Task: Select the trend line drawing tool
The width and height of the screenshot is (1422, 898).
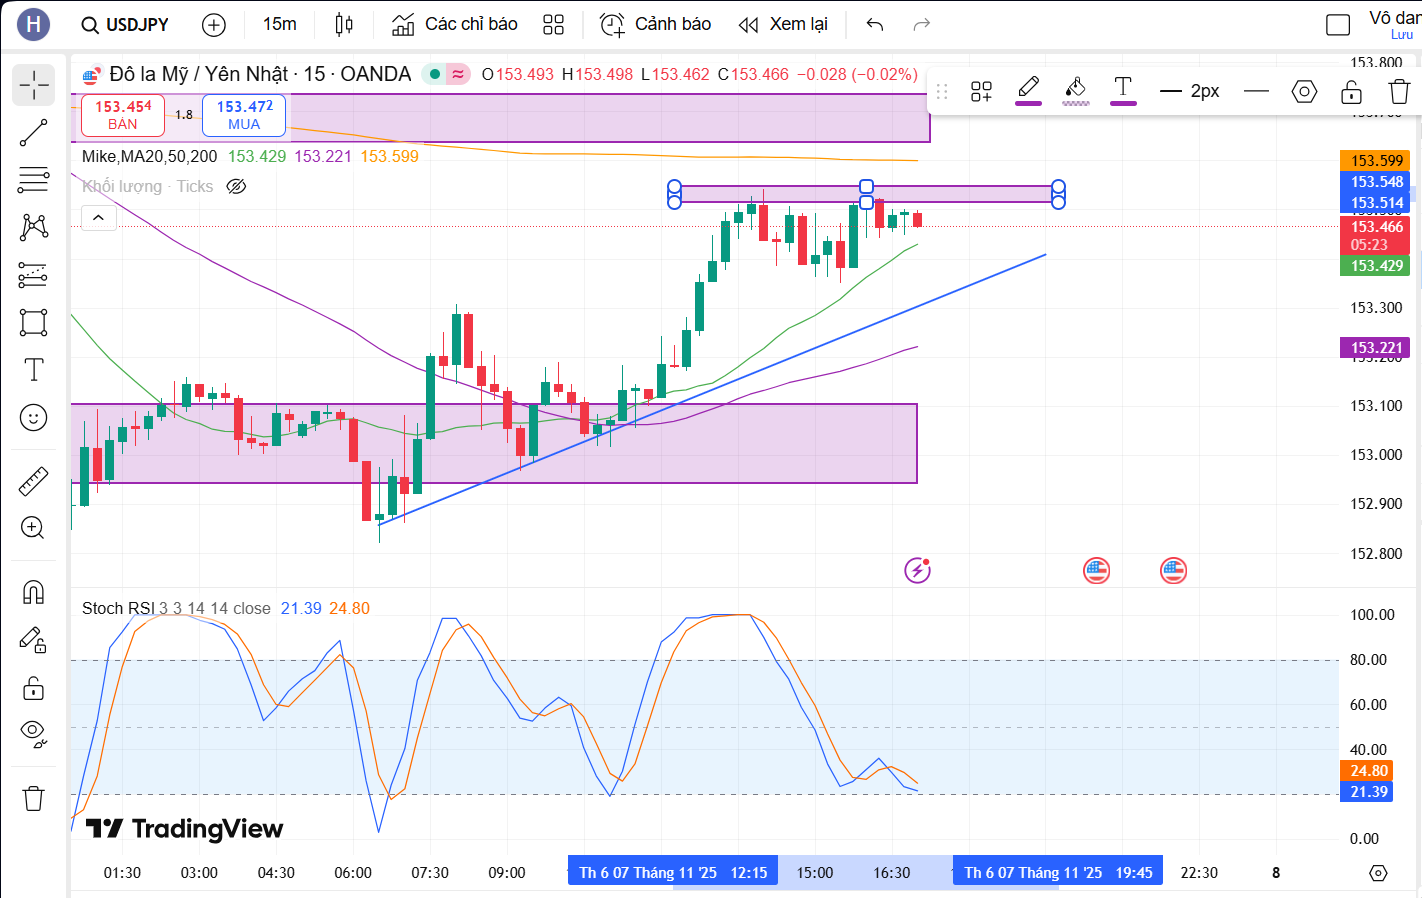Action: [33, 133]
